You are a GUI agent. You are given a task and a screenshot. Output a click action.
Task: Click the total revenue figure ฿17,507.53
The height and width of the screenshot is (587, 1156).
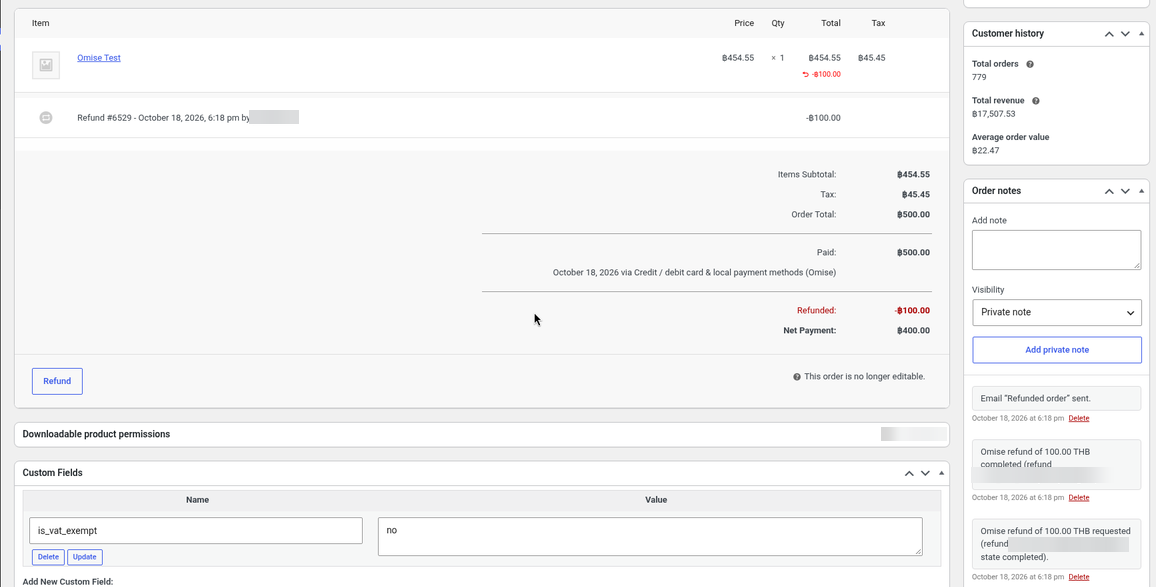coord(994,114)
